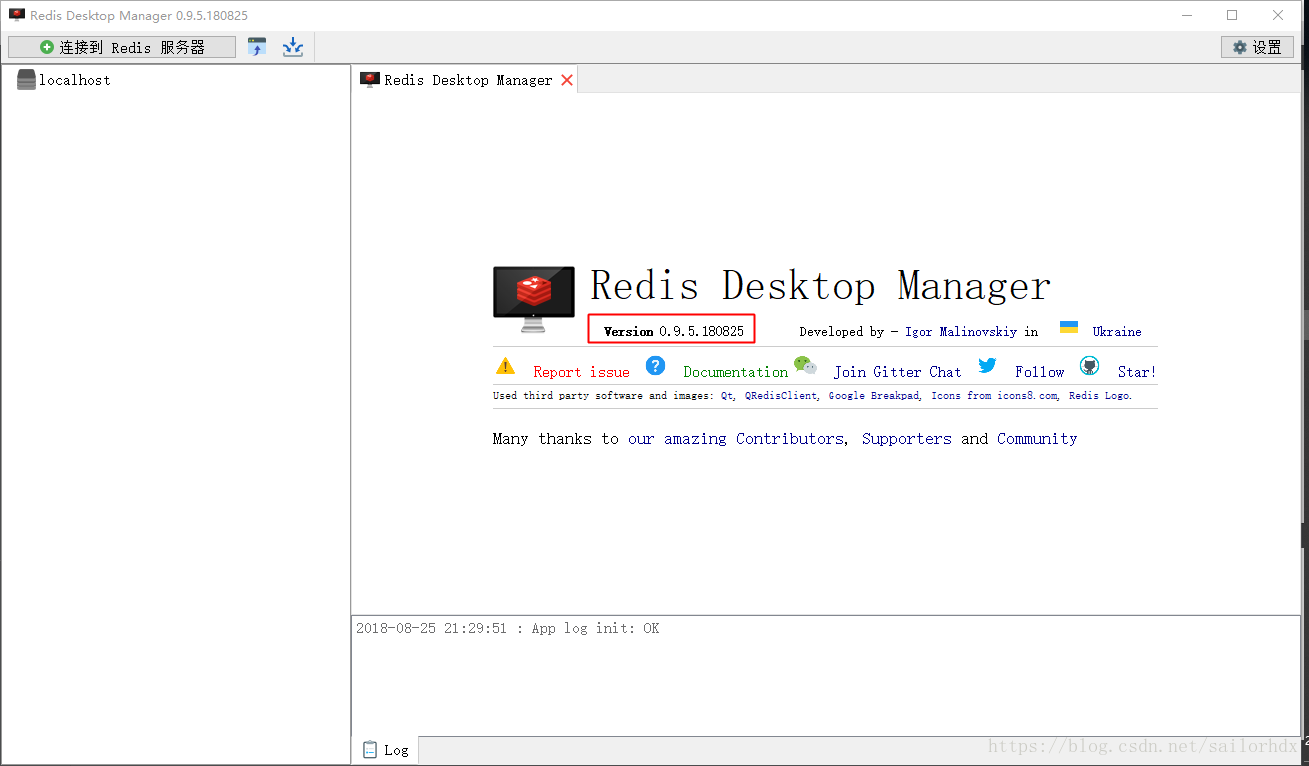Select localhost in the connection tree

click(75, 80)
